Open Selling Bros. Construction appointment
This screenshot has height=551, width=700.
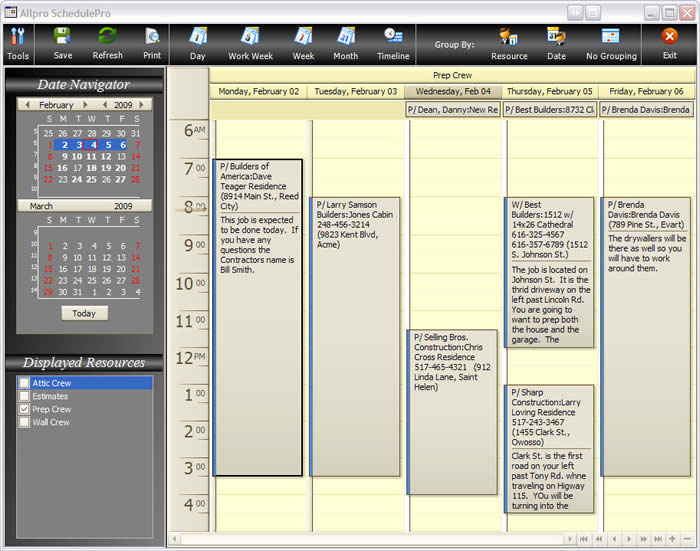(452, 412)
